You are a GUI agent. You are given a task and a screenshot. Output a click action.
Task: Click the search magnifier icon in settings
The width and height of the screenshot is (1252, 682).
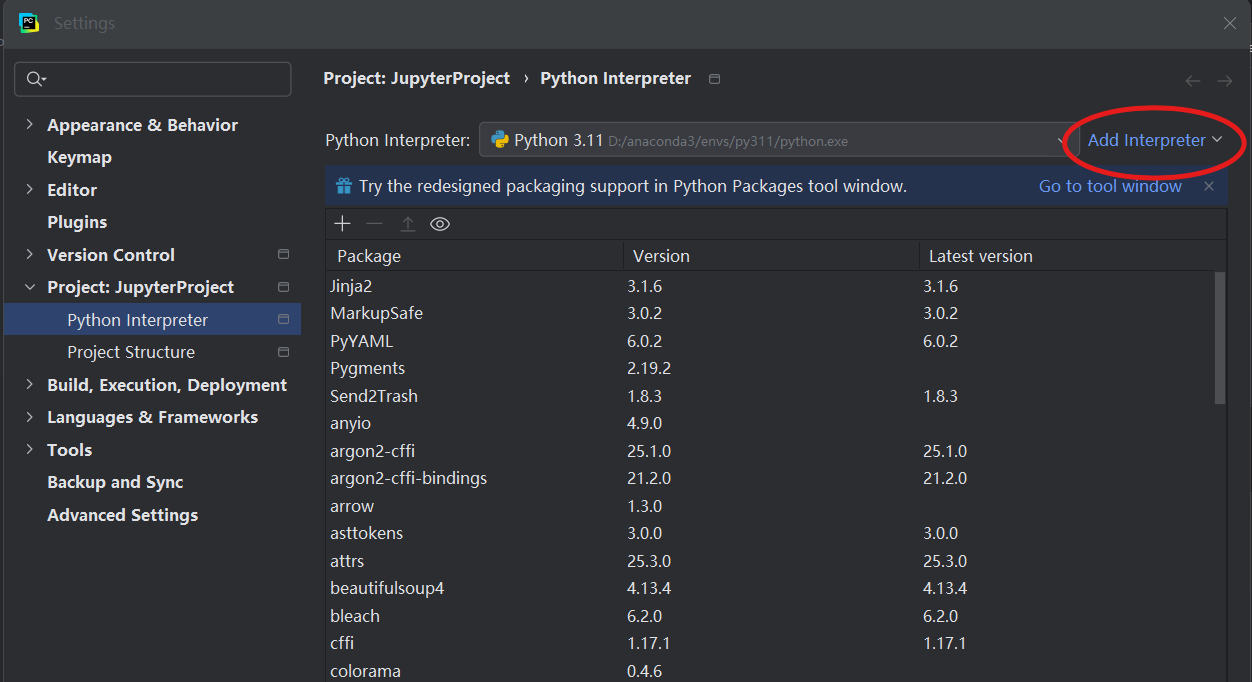pyautogui.click(x=36, y=79)
